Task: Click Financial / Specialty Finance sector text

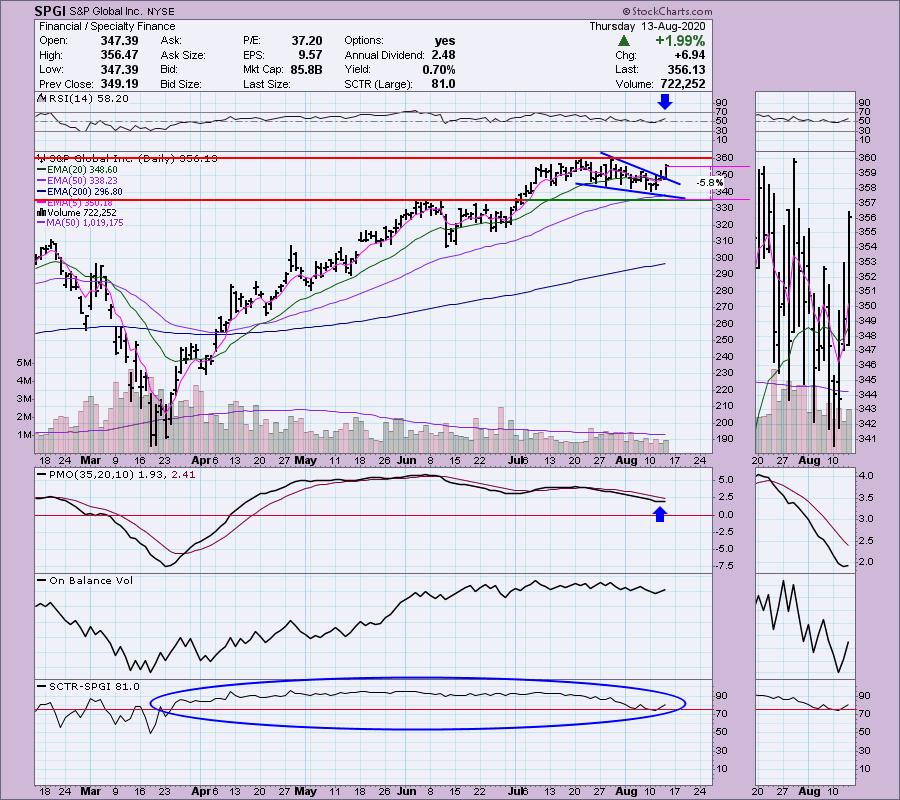Action: click(x=107, y=26)
